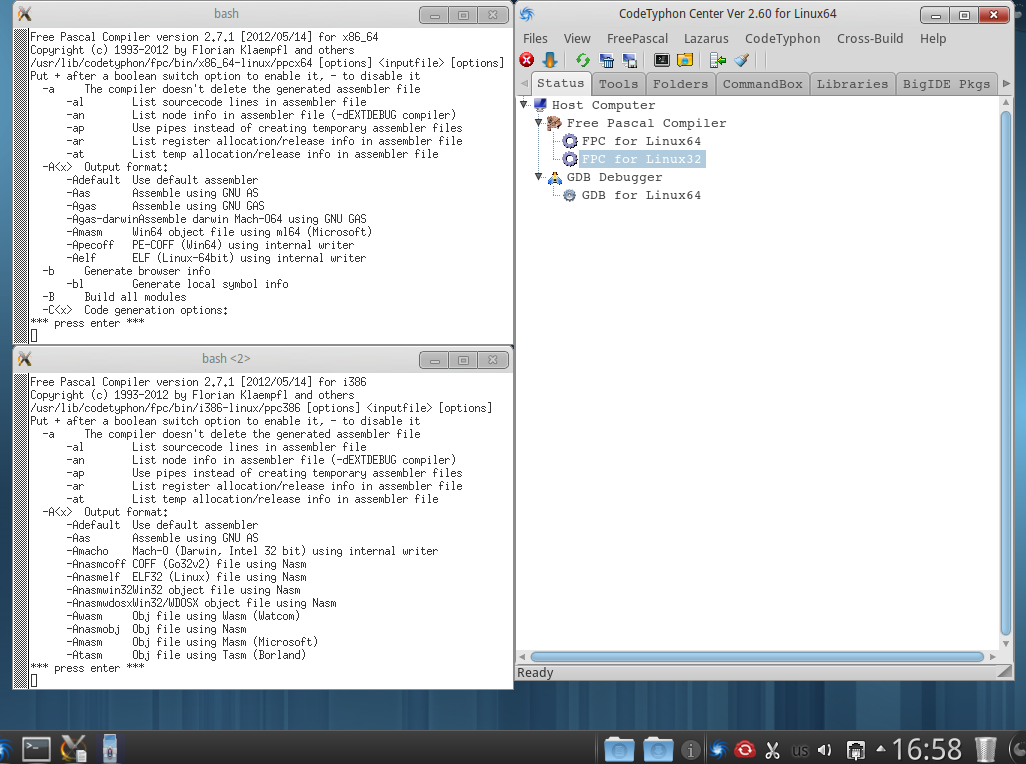Click the server with green arrow icon

(718, 60)
